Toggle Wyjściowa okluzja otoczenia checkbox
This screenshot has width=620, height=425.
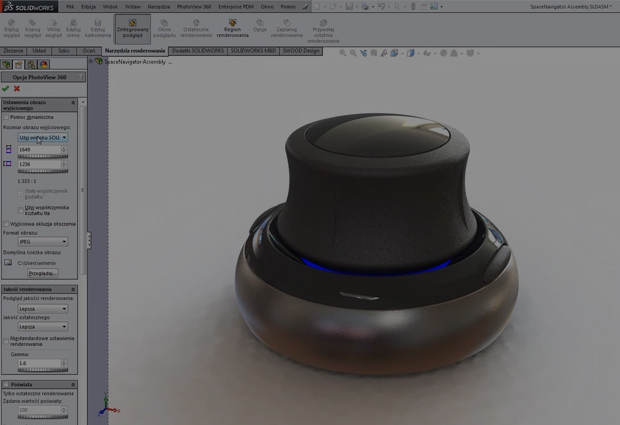pyautogui.click(x=6, y=224)
